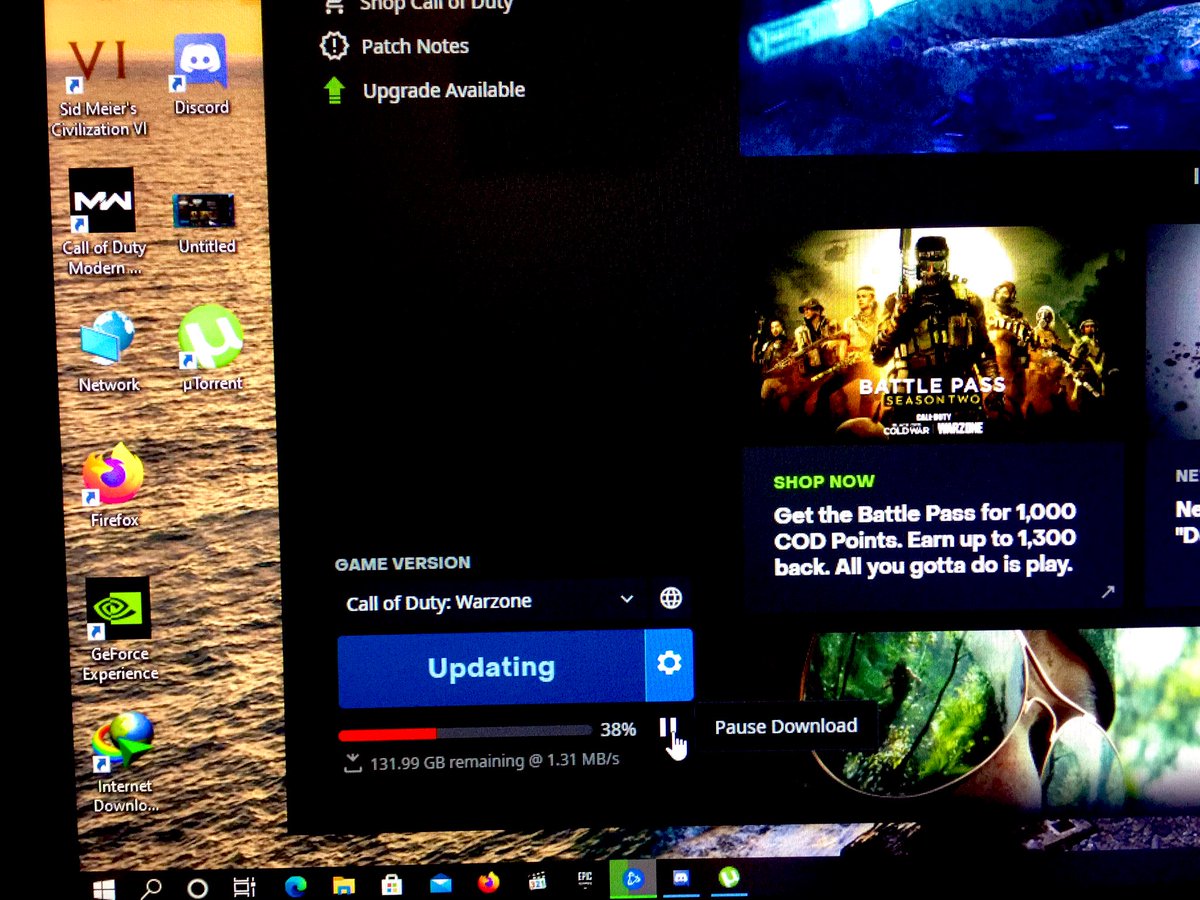The height and width of the screenshot is (900, 1200).
Task: Switch to Discord in taskbar
Action: 681,879
